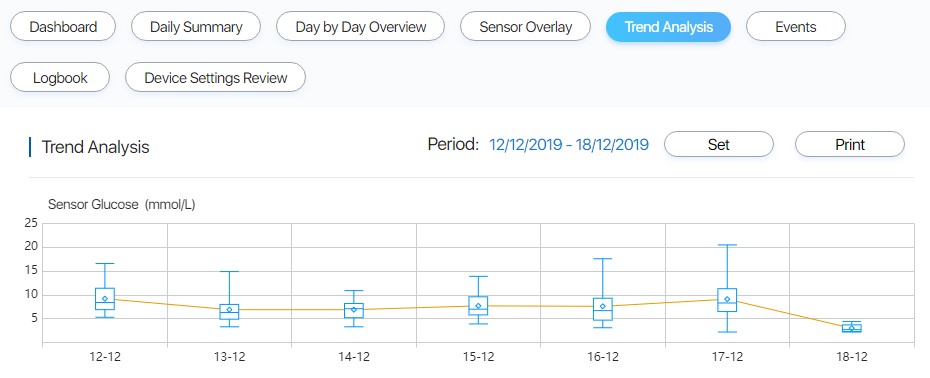Click the Print button
The height and width of the screenshot is (378, 930).
pyautogui.click(x=850, y=144)
